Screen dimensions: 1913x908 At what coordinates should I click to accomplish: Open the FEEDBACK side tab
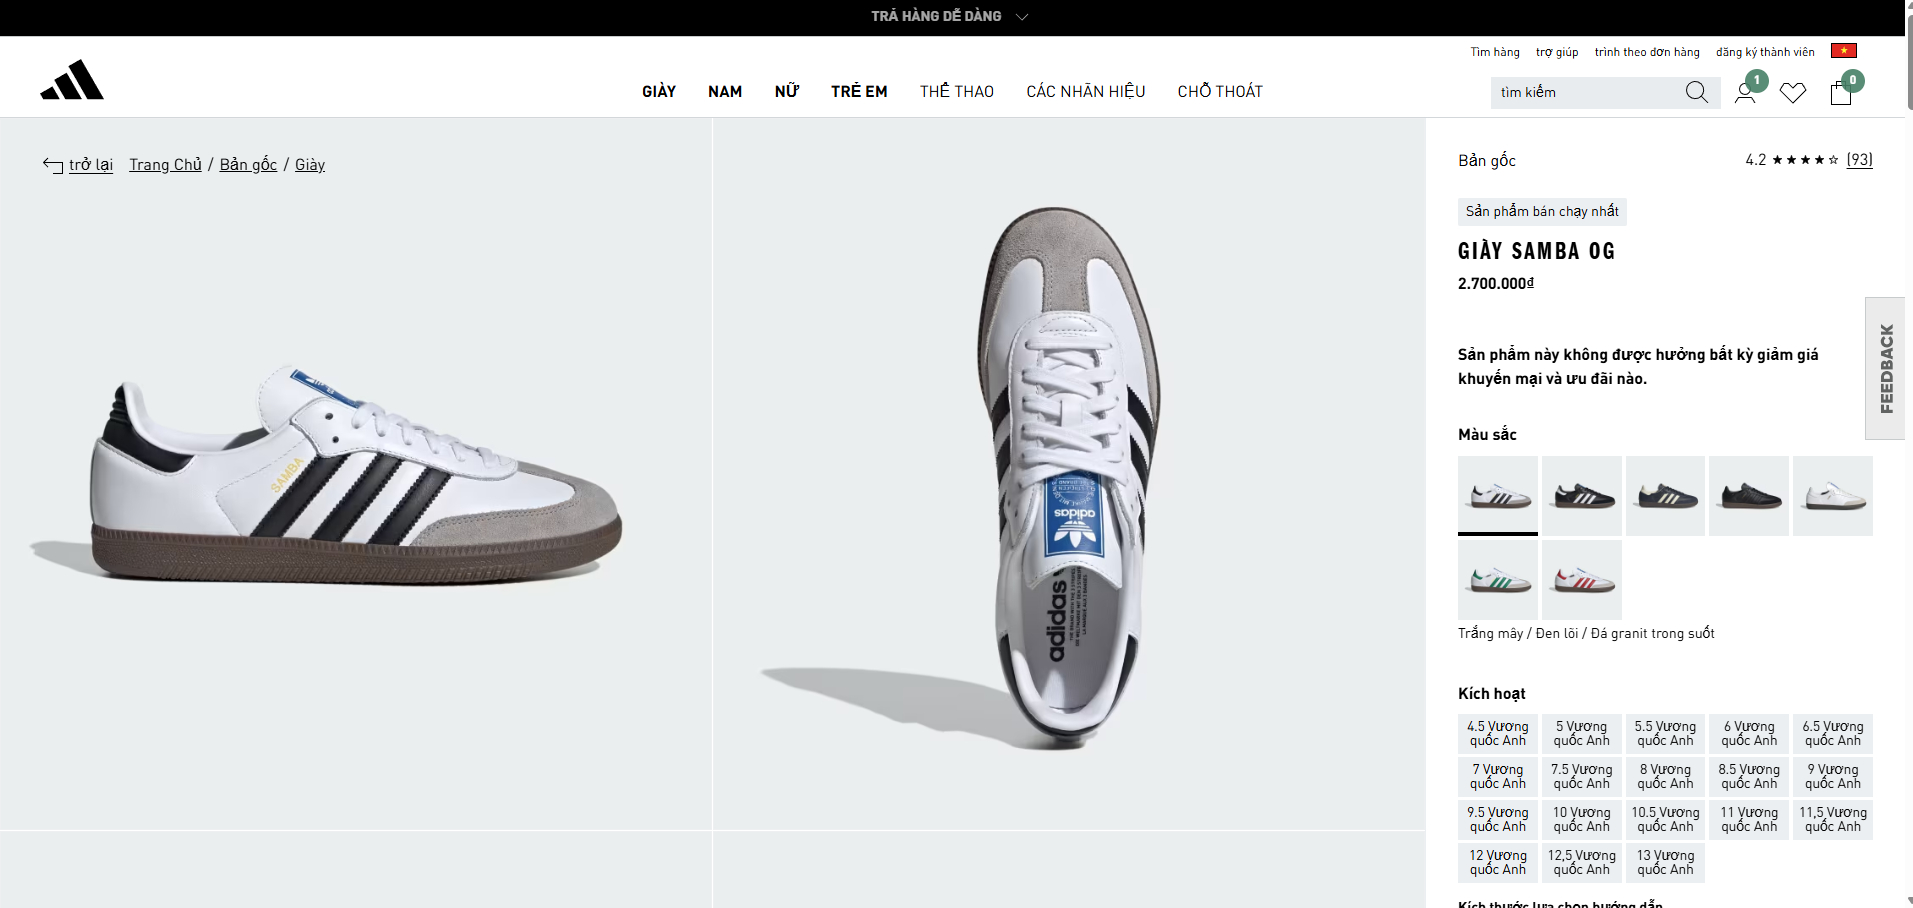(x=1886, y=368)
